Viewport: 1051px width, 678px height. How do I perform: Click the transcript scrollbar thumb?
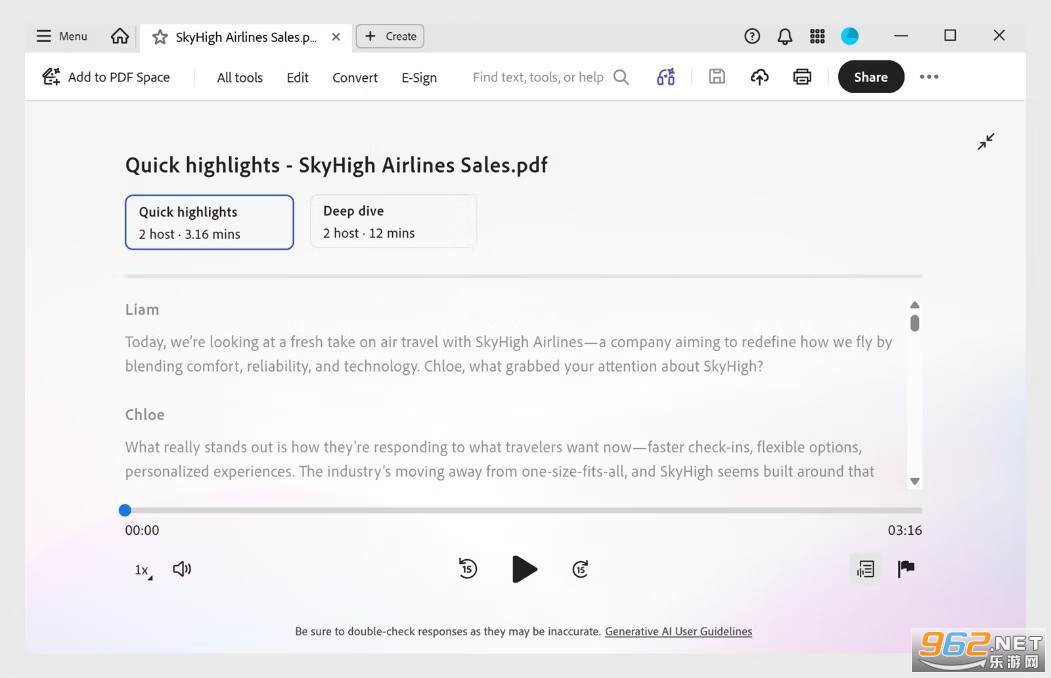click(x=915, y=323)
